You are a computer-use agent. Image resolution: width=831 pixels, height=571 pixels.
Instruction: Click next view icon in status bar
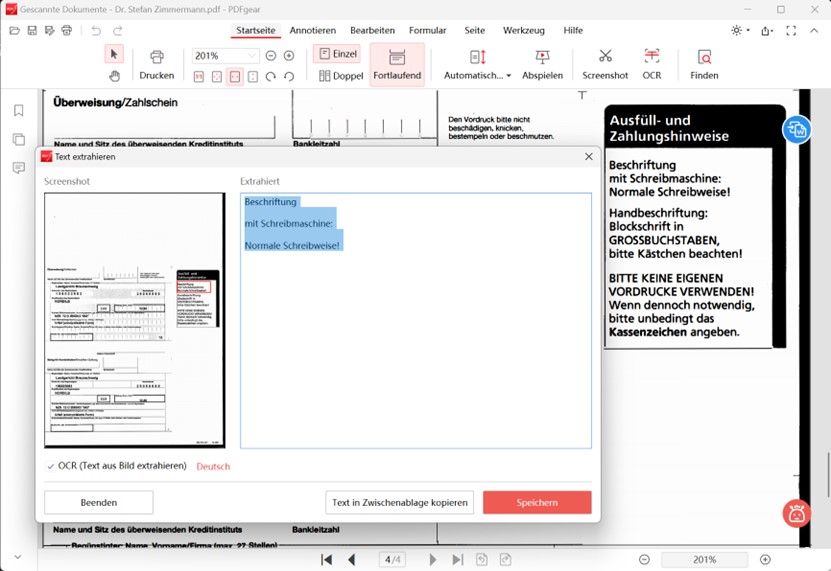tap(505, 559)
